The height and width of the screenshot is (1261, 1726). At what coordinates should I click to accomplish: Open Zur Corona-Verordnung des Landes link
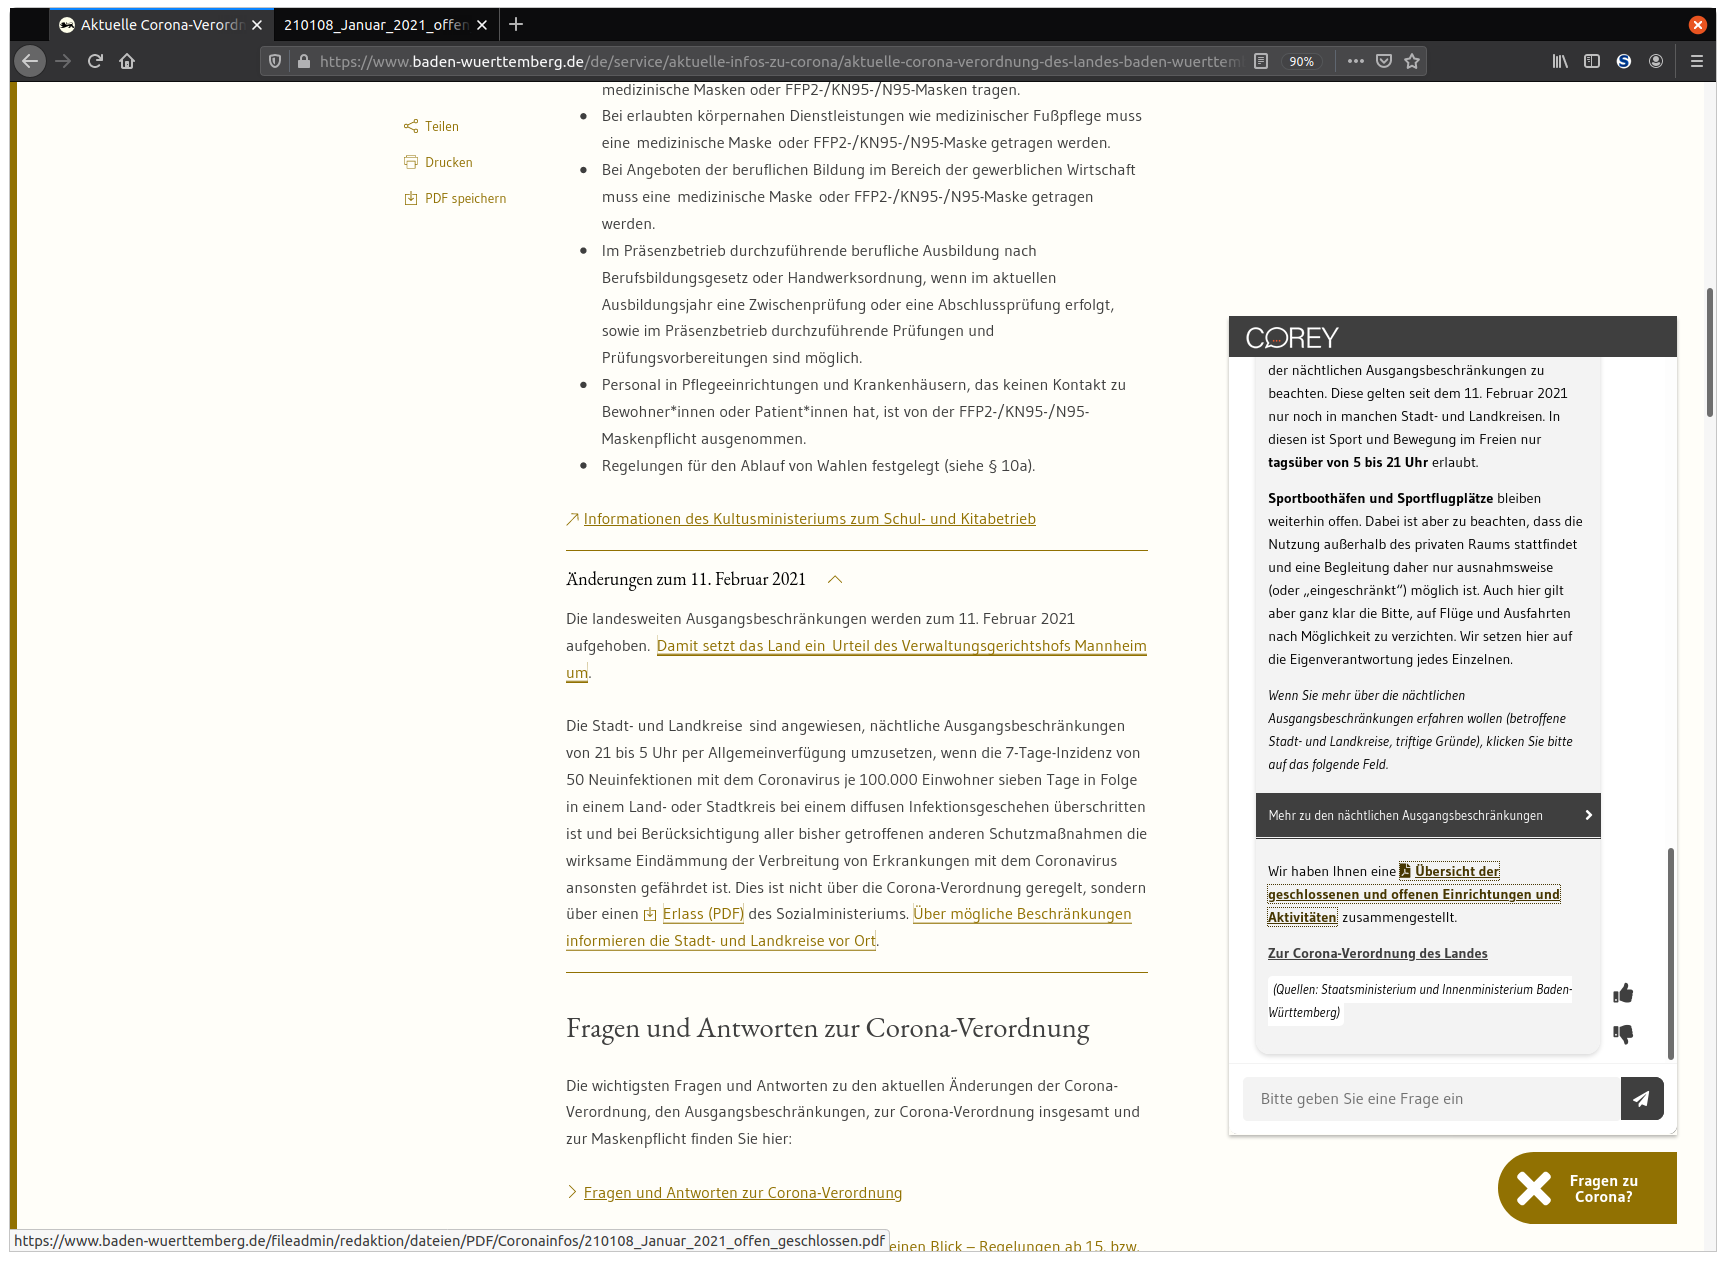point(1377,953)
